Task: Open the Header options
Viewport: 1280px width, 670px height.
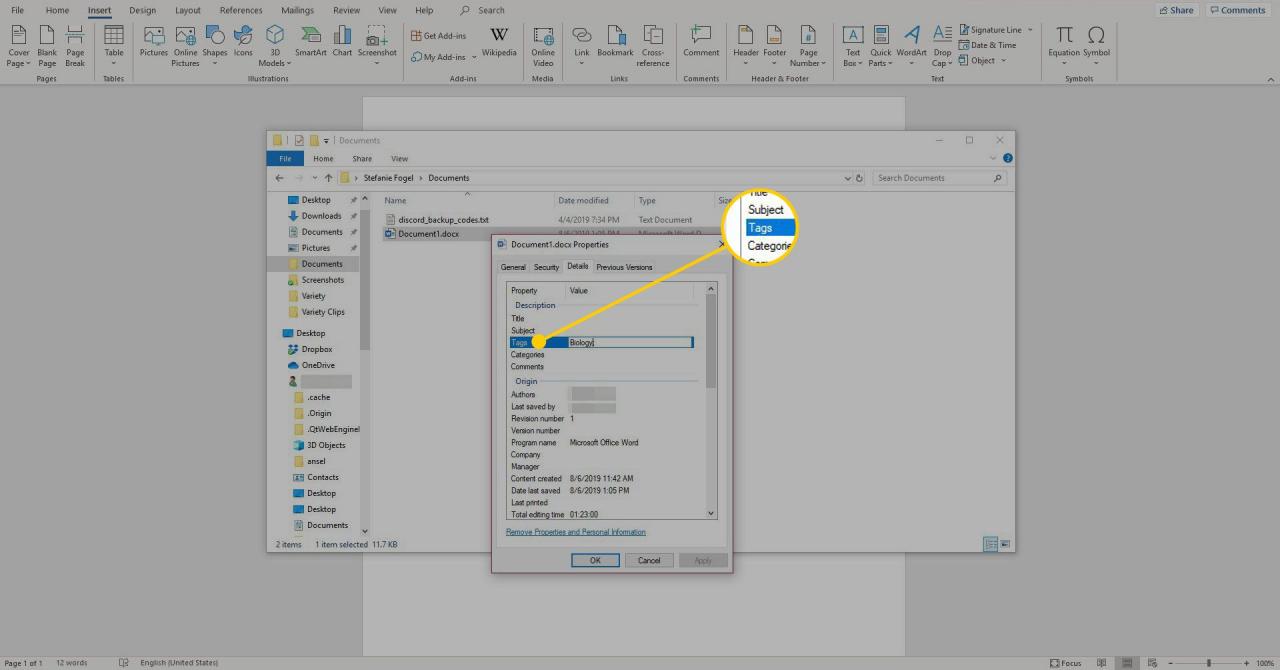Action: click(746, 47)
